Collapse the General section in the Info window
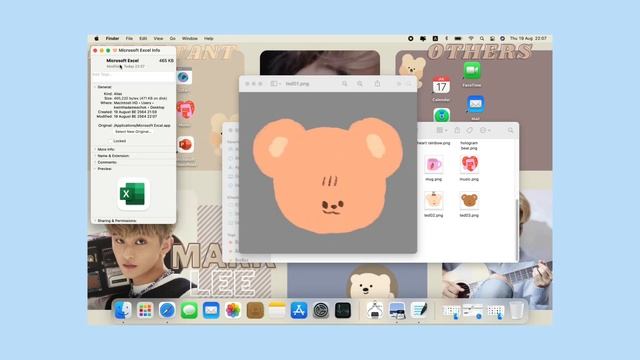640x360 pixels. click(96, 87)
